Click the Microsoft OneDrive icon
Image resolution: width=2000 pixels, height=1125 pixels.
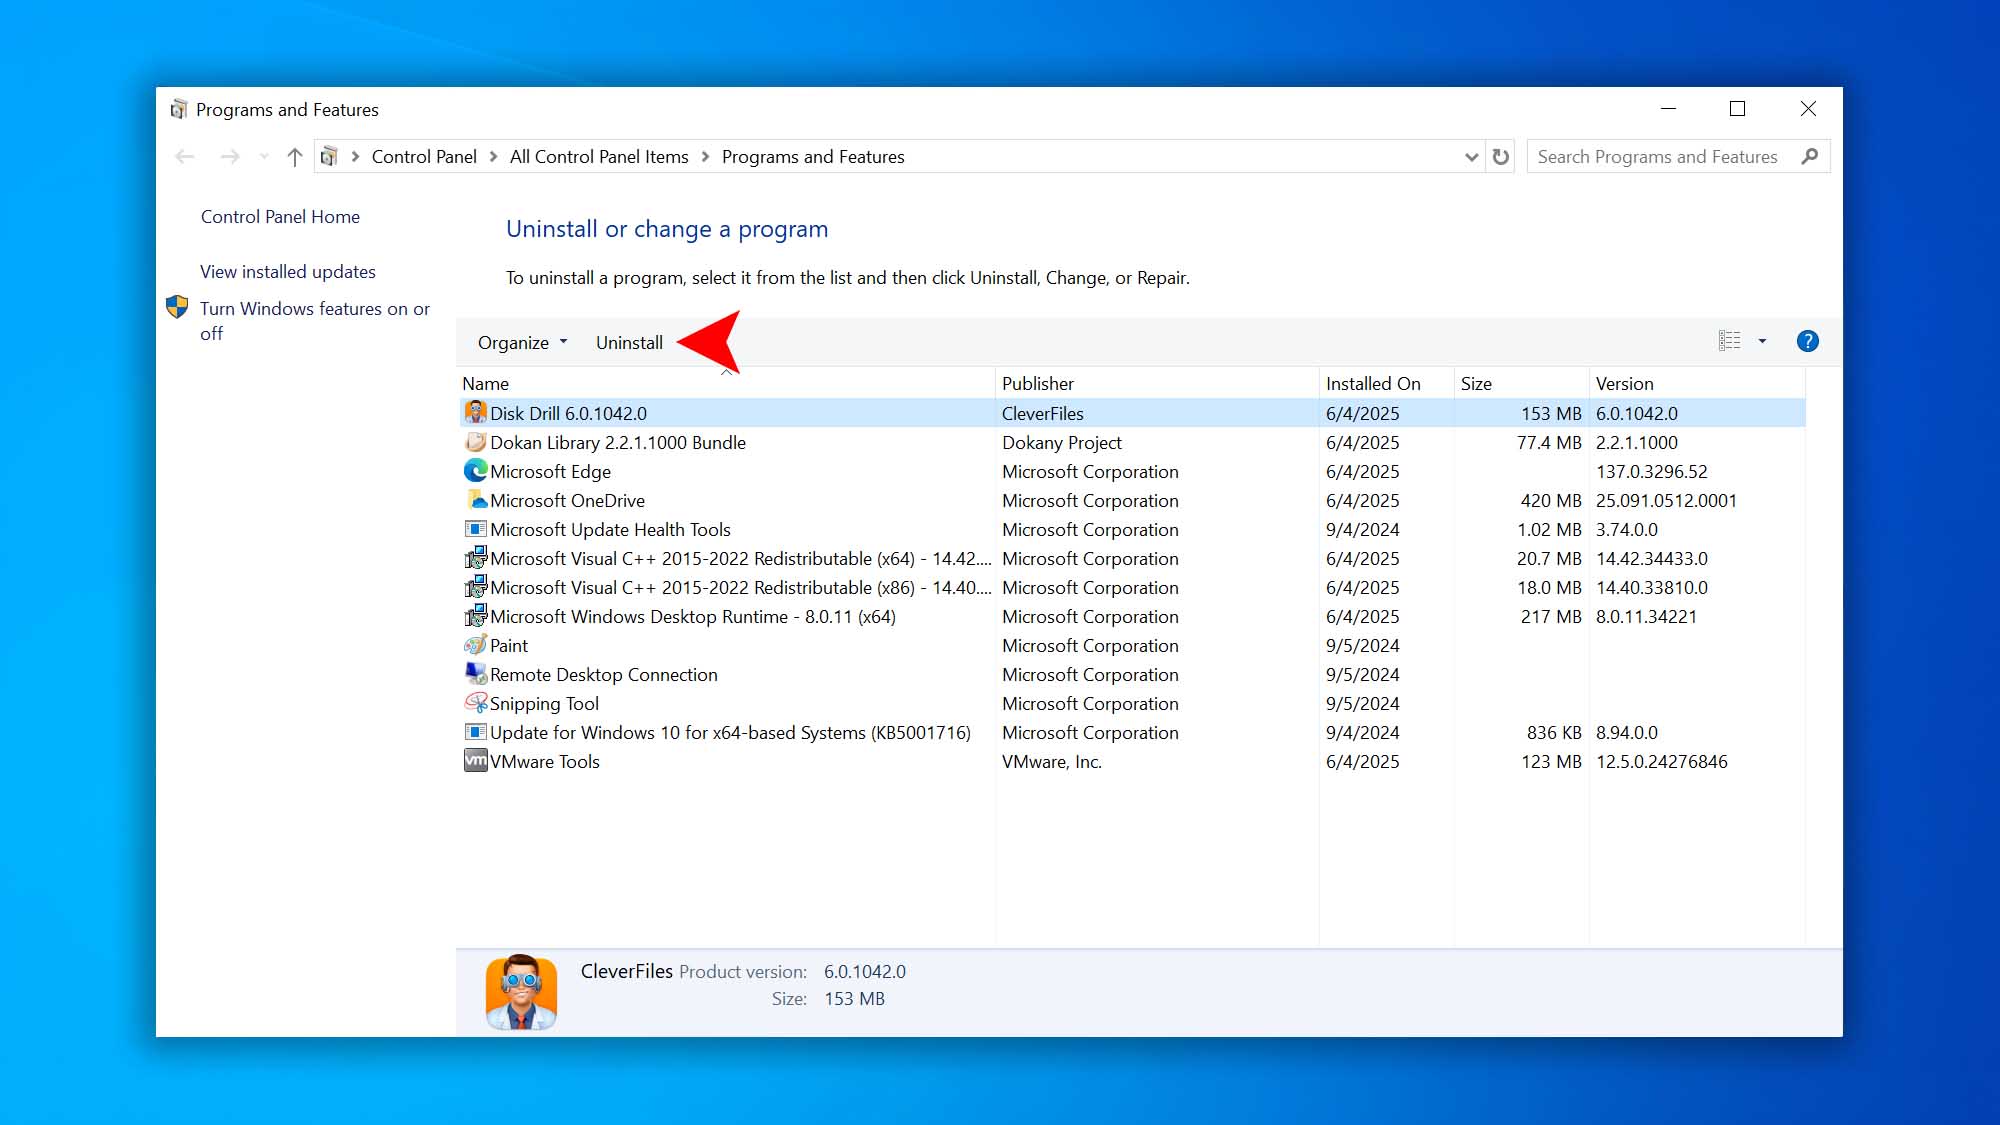(476, 500)
